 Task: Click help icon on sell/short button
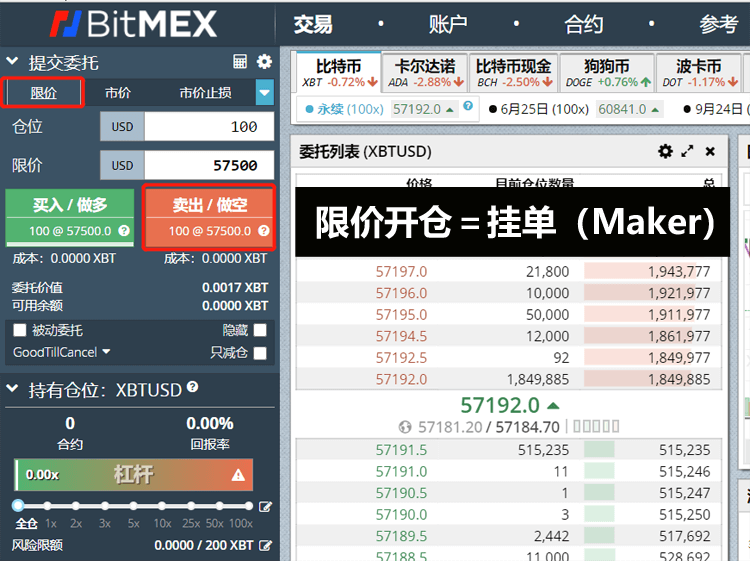click(x=264, y=231)
